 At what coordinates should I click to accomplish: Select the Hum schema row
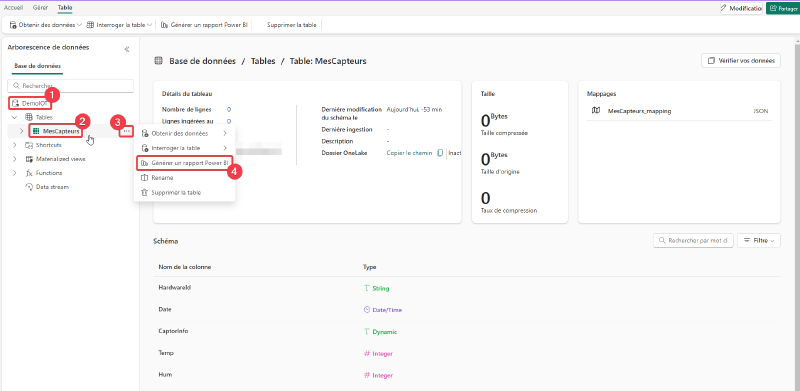pos(466,375)
